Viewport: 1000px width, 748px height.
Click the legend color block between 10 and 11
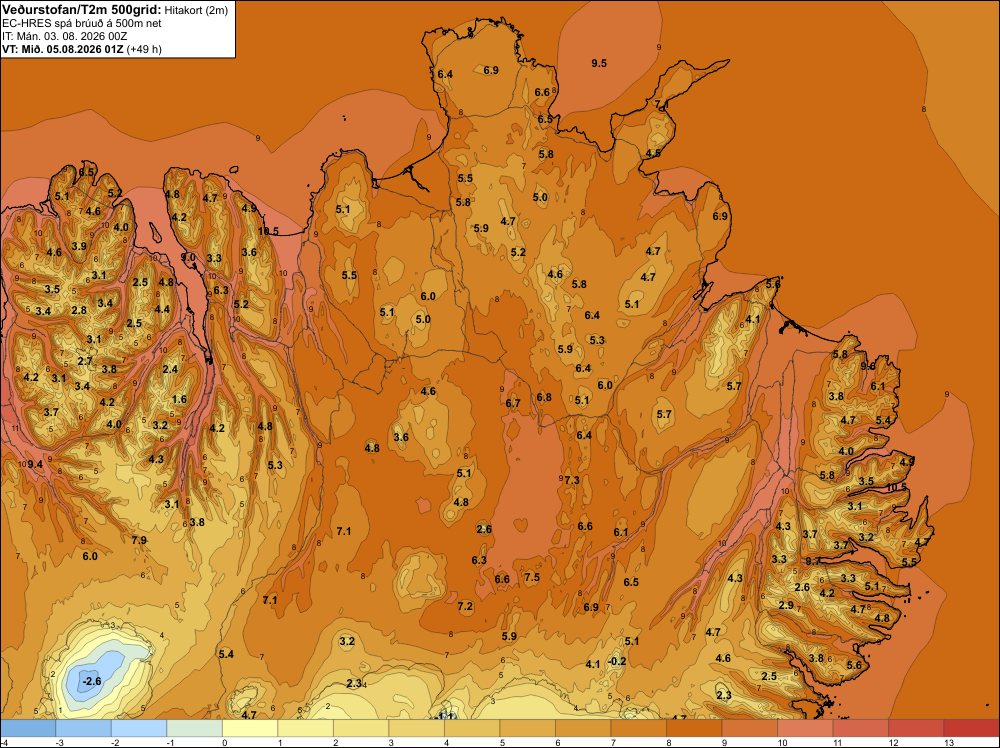click(x=805, y=728)
